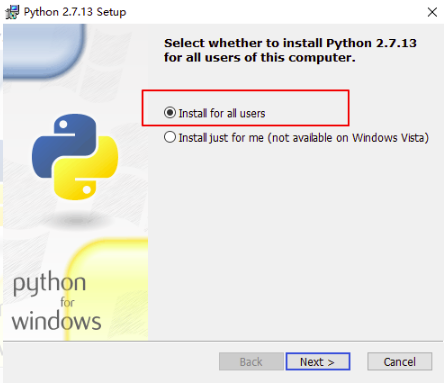Viewport: 445px width, 383px height.
Task: Click the 'not available on Windows Vista' label text
Action: click(348, 138)
